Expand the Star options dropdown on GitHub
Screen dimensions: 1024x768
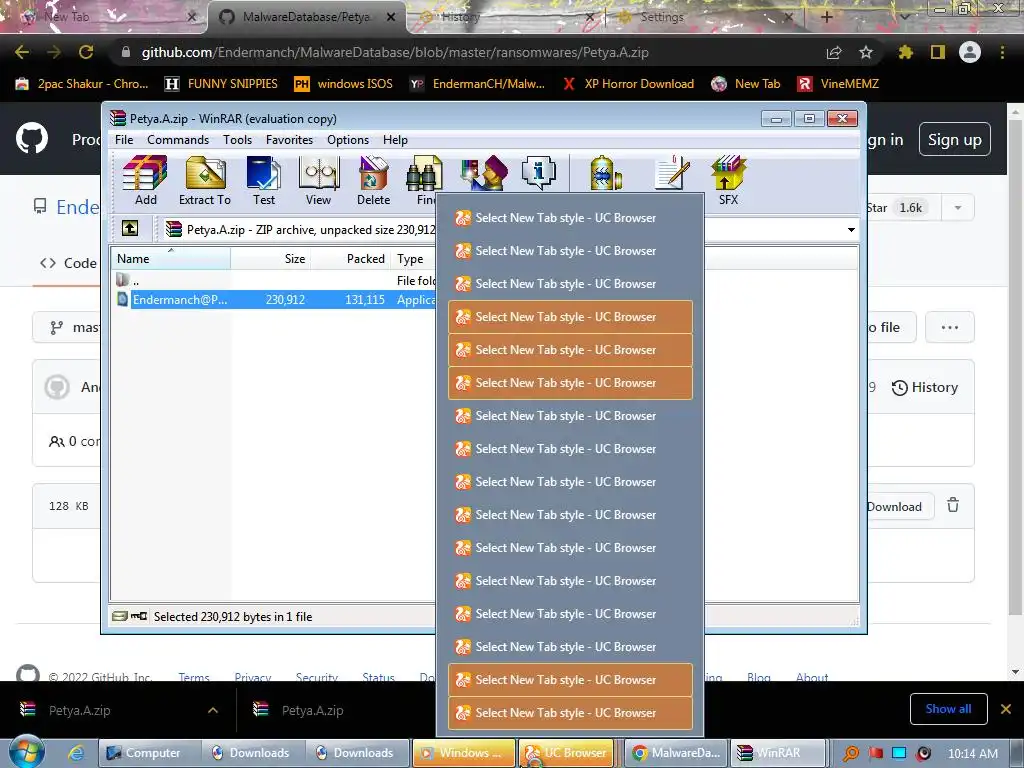[x=958, y=208]
